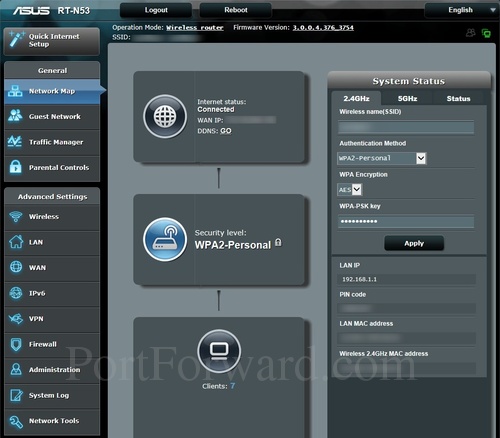Screen dimensions: 500x438
Task: Click the IPv6 globe icon
Action: click(x=16, y=293)
